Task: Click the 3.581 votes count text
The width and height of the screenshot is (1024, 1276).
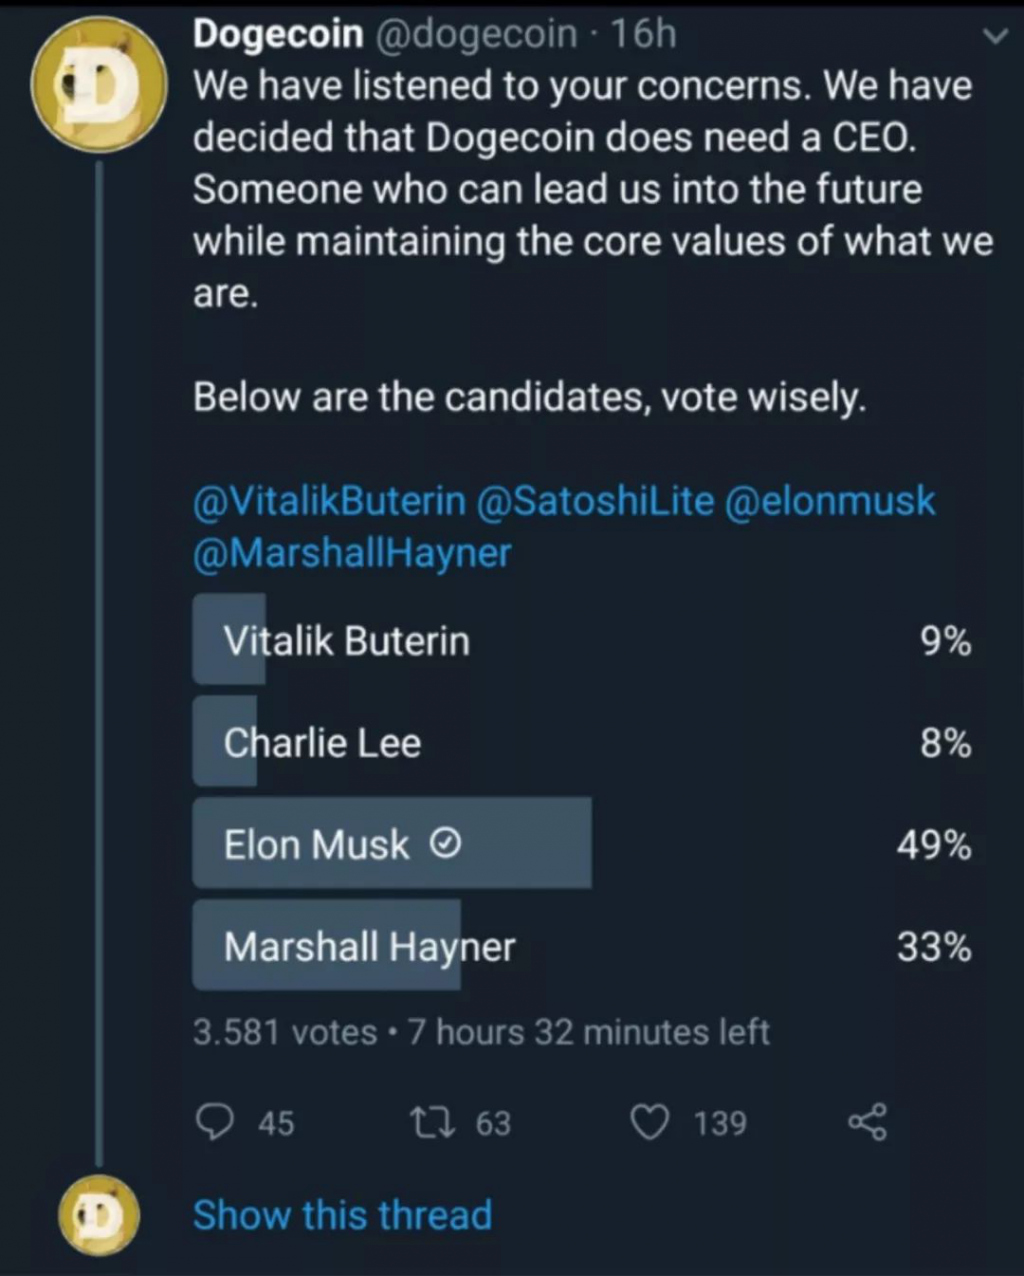Action: 284,1032
